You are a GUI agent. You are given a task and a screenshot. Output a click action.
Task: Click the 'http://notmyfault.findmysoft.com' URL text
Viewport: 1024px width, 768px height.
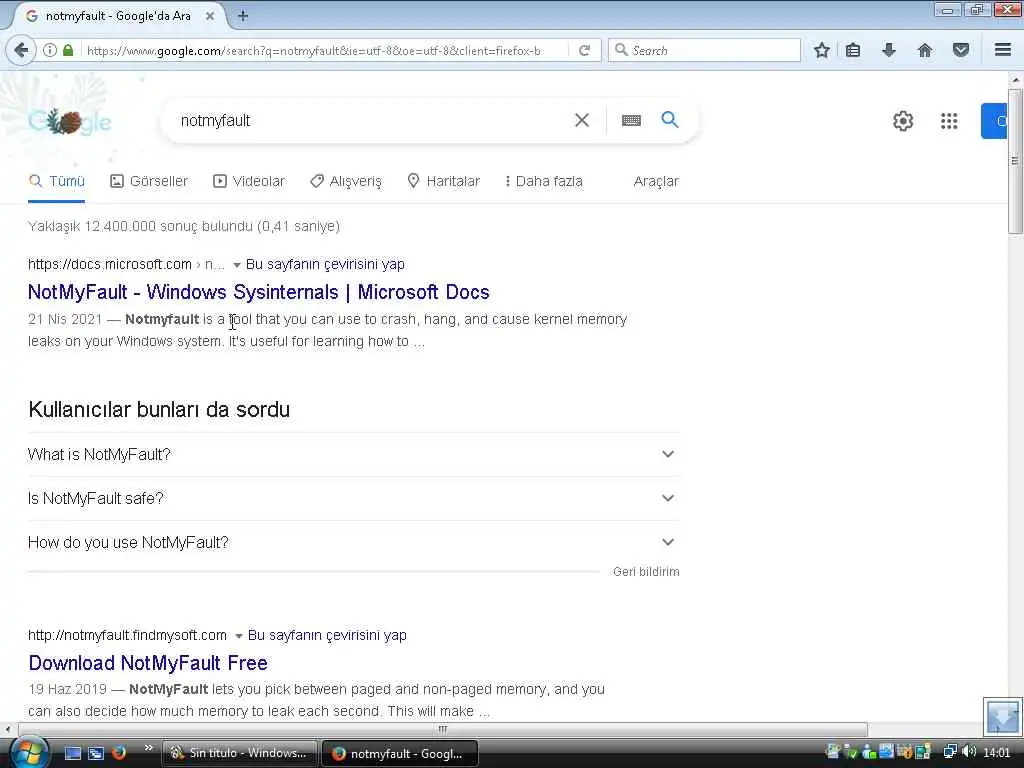coord(127,635)
